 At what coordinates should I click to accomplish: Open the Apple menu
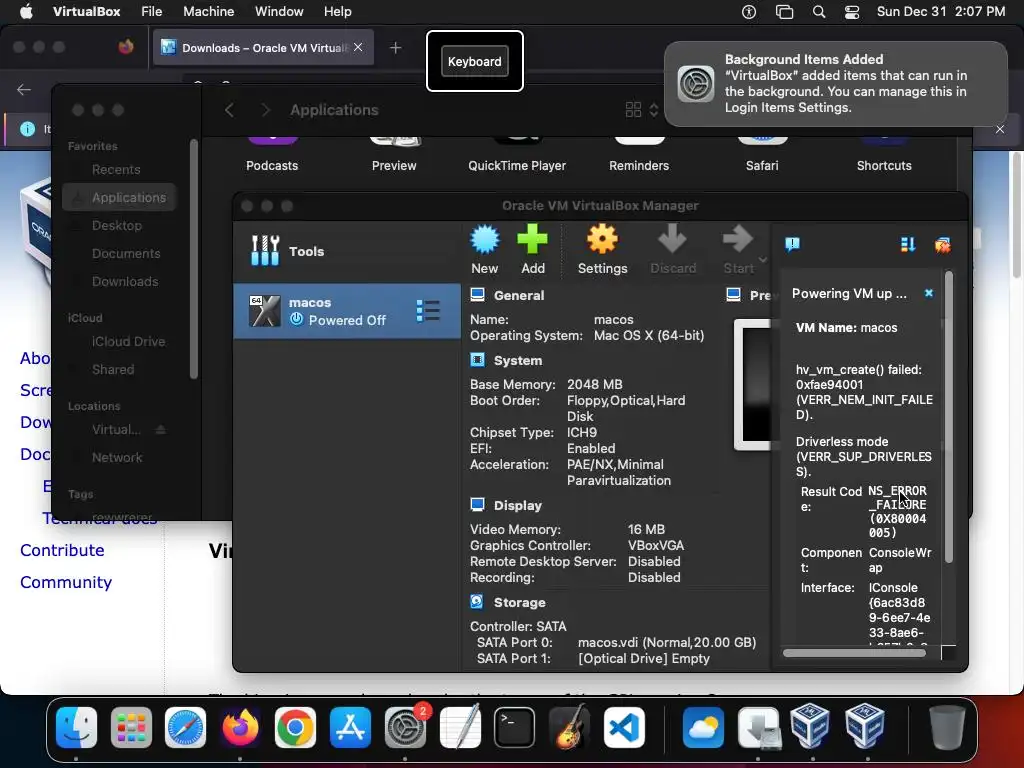coord(26,12)
